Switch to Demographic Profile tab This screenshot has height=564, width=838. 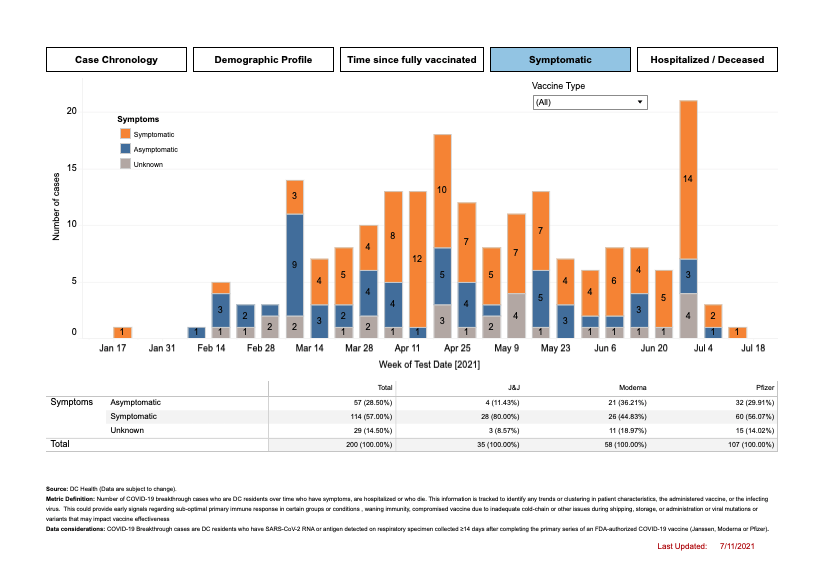coord(263,60)
